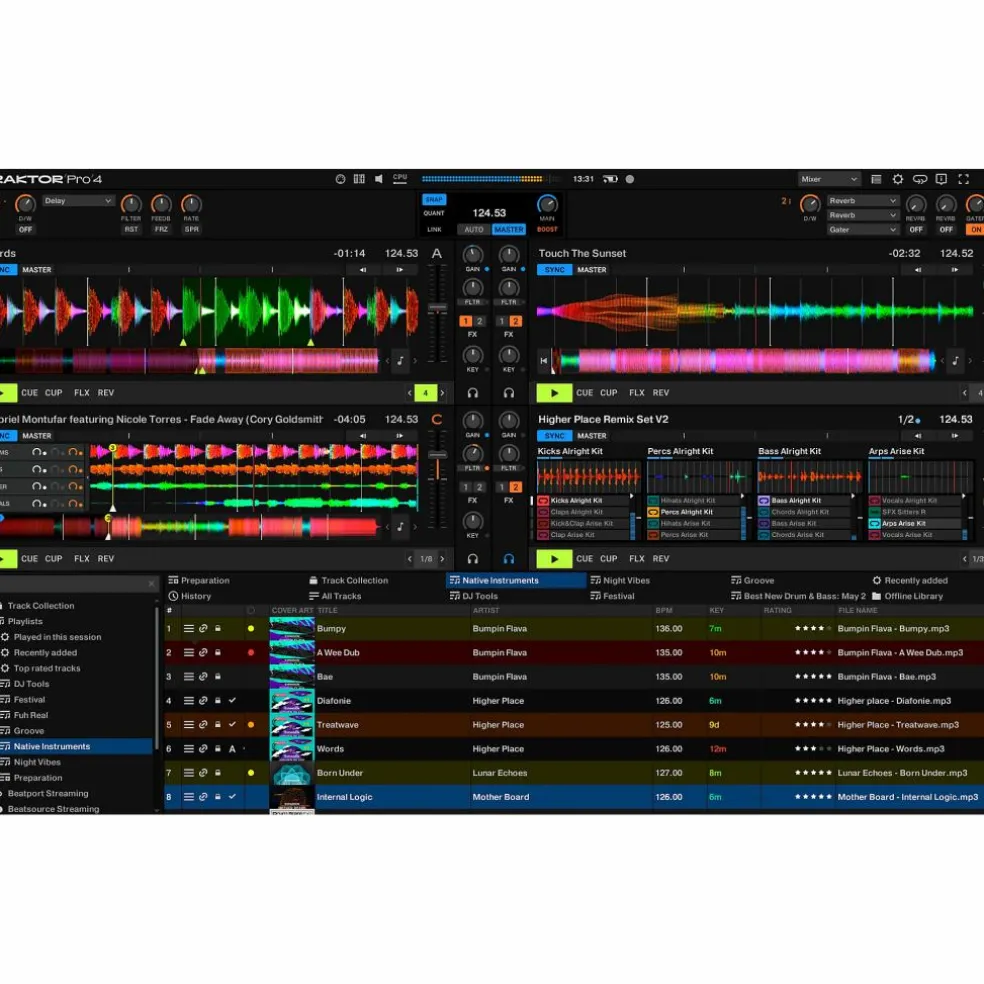Click the link icon on Bumpy row
The height and width of the screenshot is (984, 984).
(x=203, y=628)
